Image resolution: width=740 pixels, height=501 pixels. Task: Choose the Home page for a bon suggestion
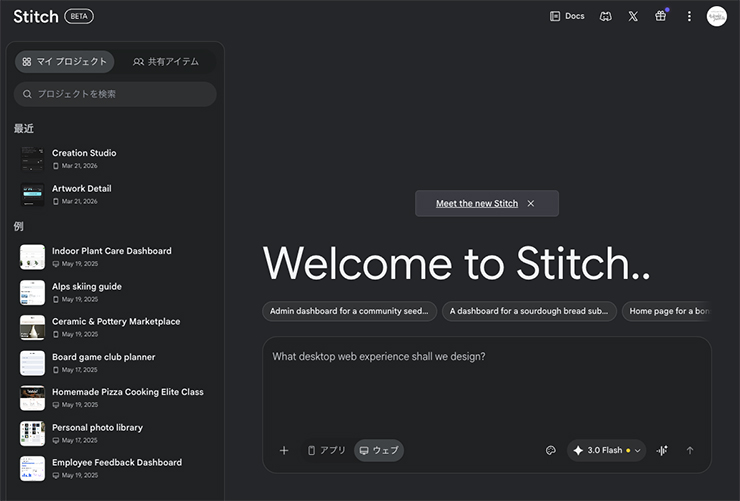[x=667, y=311]
